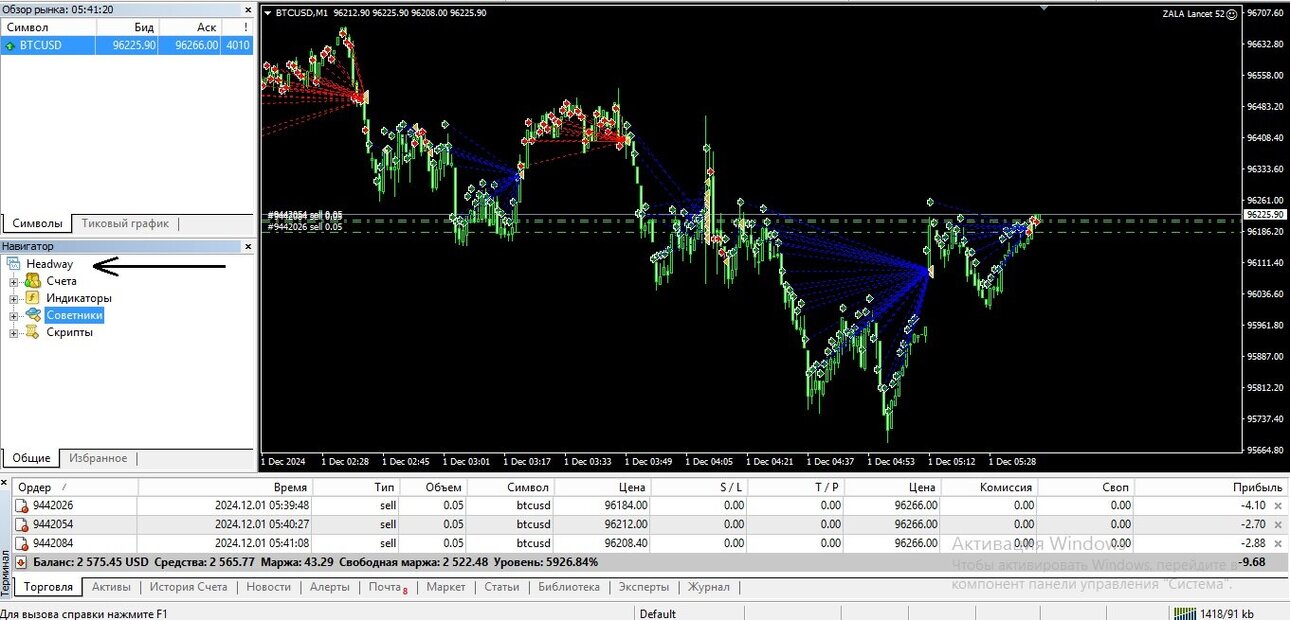Viewport: 1290px width, 620px height.
Task: Click the bid value 96225.90 in Market Watch
Action: tap(134, 45)
